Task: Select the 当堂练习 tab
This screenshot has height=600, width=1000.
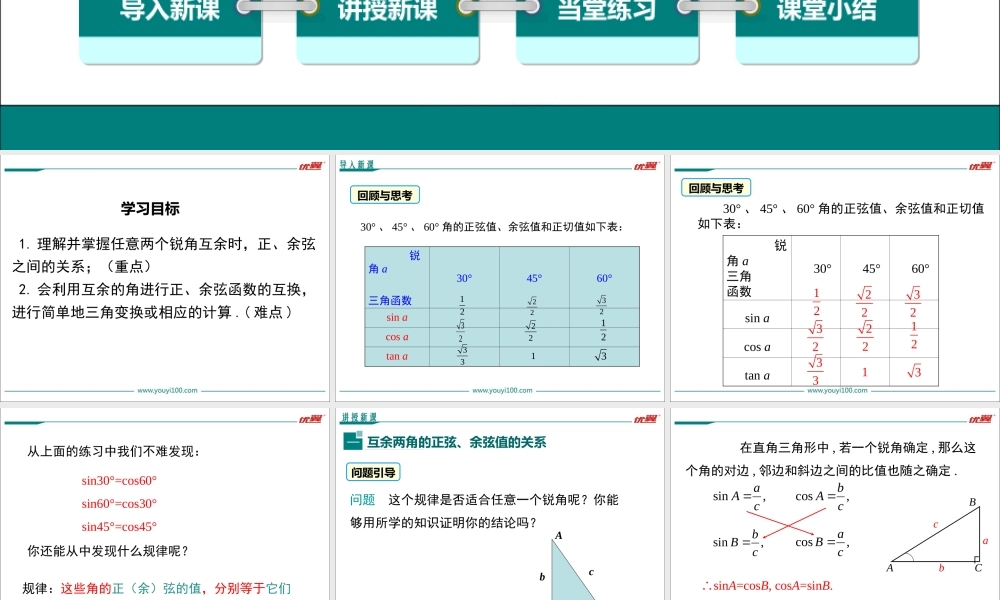Action: (x=607, y=12)
